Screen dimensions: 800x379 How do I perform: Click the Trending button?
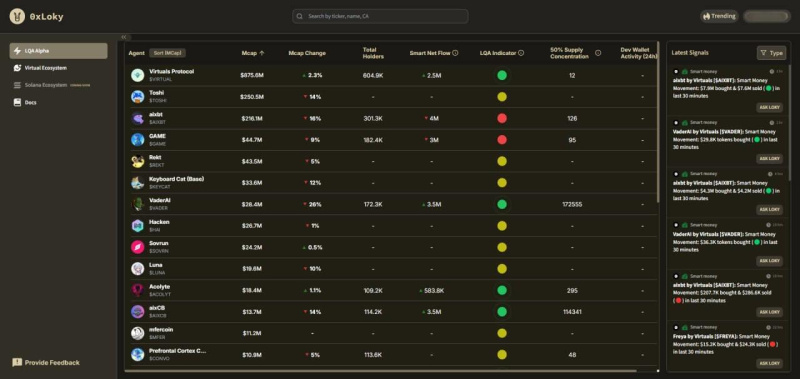719,16
